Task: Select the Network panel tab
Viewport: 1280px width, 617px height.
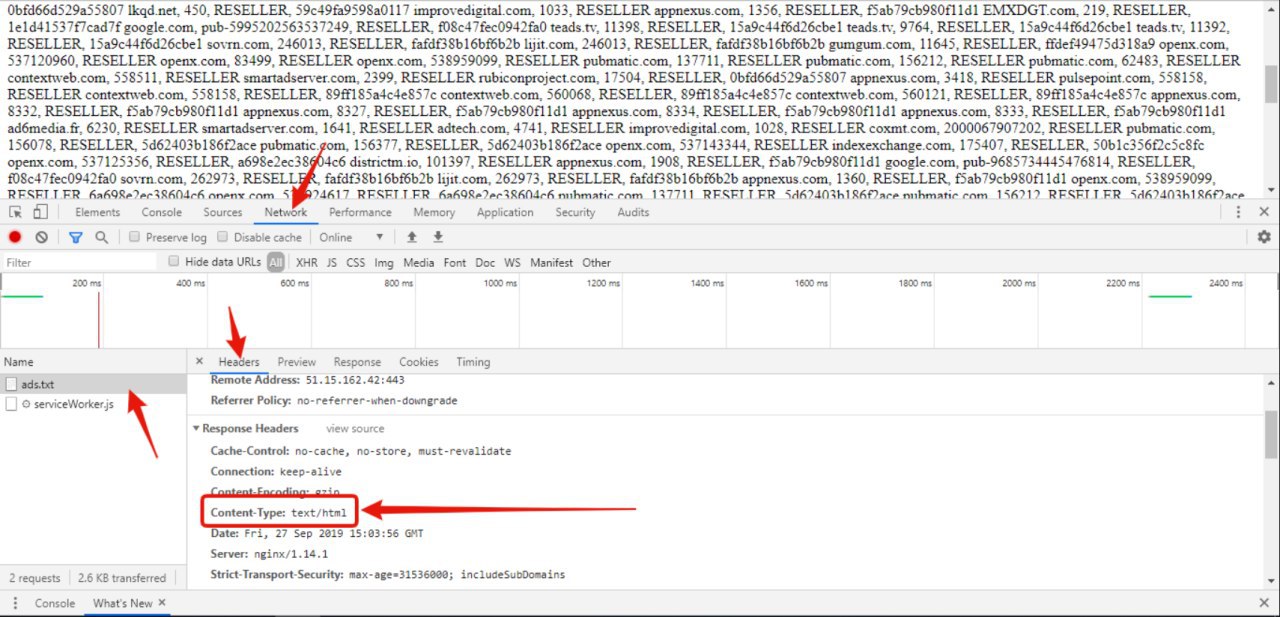Action: [286, 212]
